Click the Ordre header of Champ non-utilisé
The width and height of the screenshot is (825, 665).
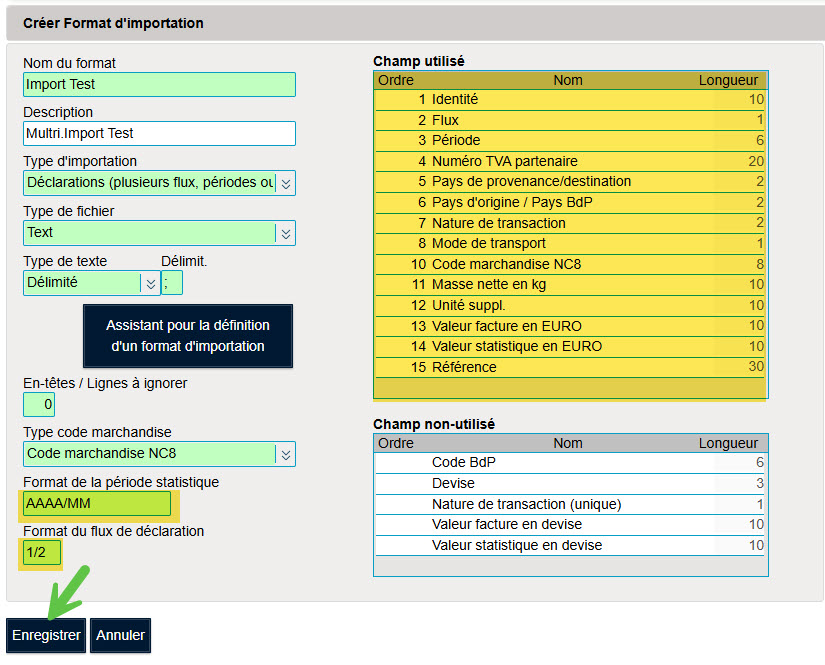[x=396, y=444]
